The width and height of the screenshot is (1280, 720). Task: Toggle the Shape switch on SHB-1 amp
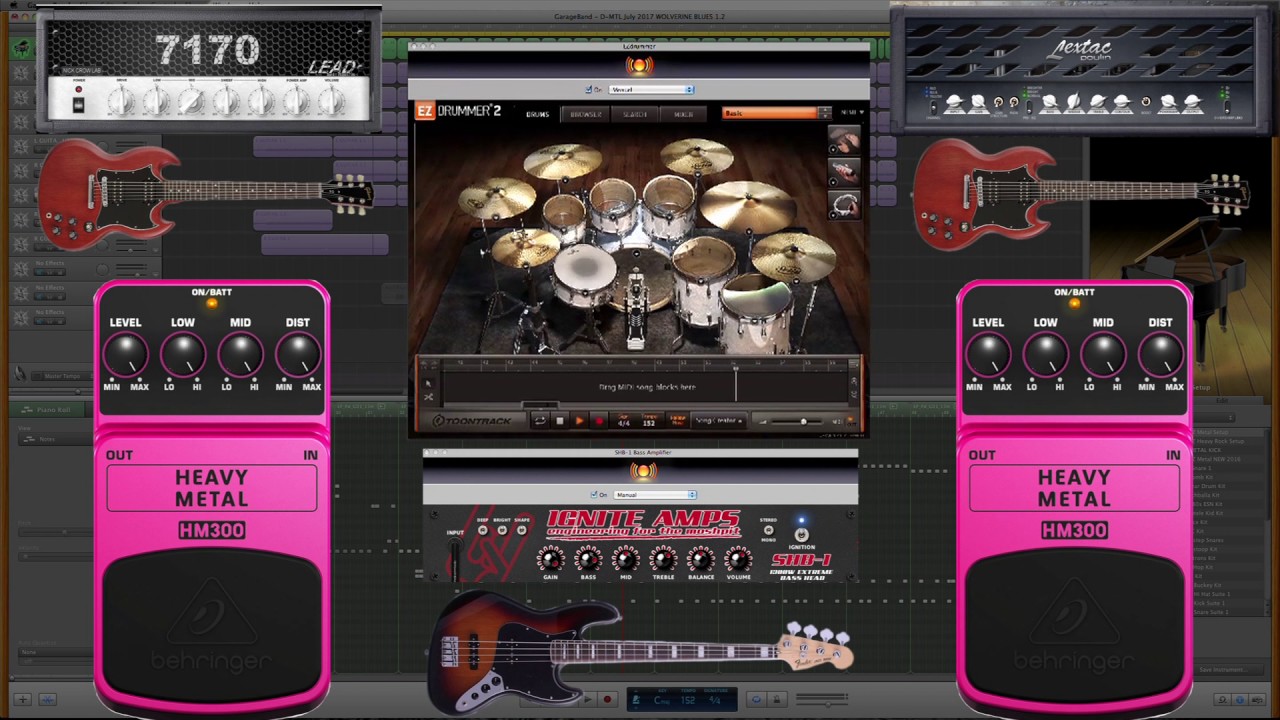point(521,531)
